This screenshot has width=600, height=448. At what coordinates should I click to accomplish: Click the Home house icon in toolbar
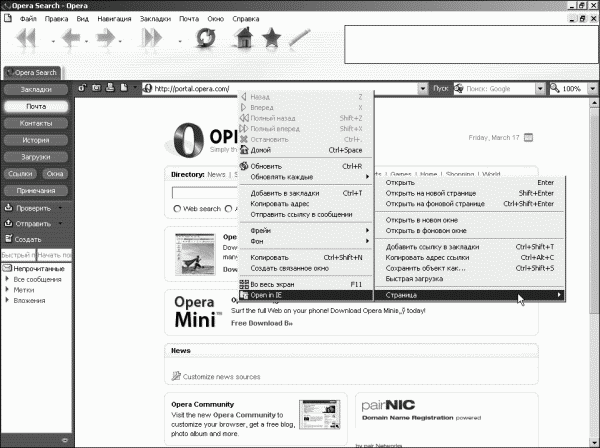click(x=243, y=37)
